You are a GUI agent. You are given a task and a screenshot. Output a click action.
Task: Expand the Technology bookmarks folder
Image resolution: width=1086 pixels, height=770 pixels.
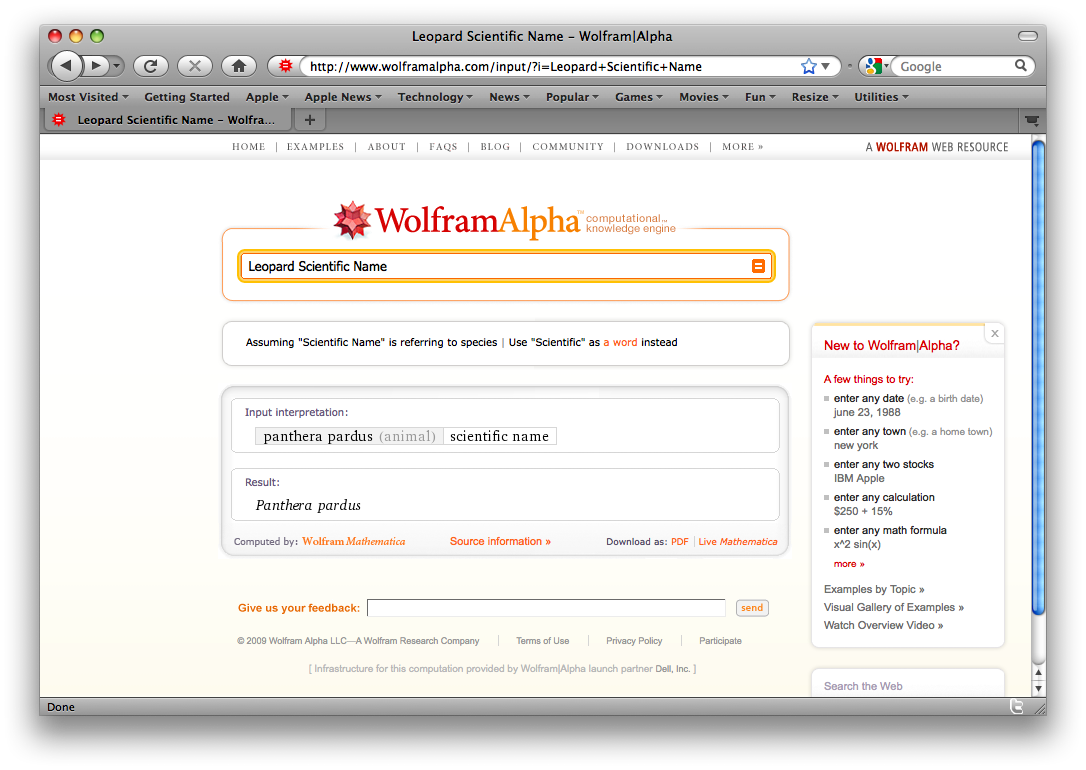435,97
